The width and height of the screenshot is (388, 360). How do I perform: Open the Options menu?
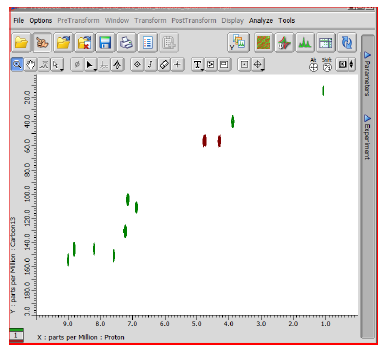tap(41, 21)
